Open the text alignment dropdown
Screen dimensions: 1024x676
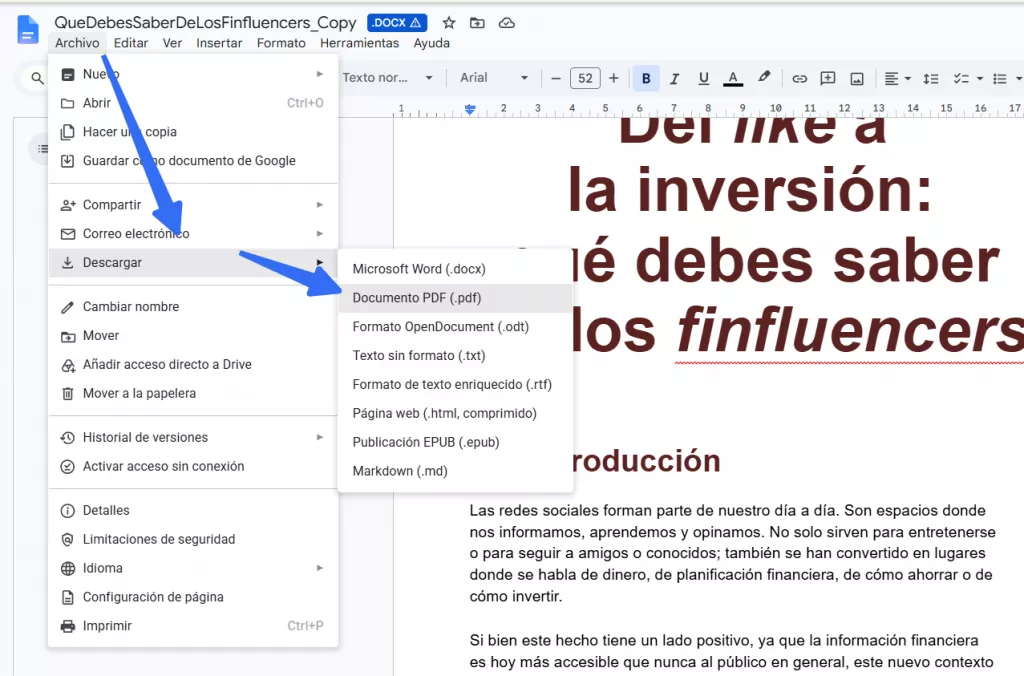tap(897, 78)
